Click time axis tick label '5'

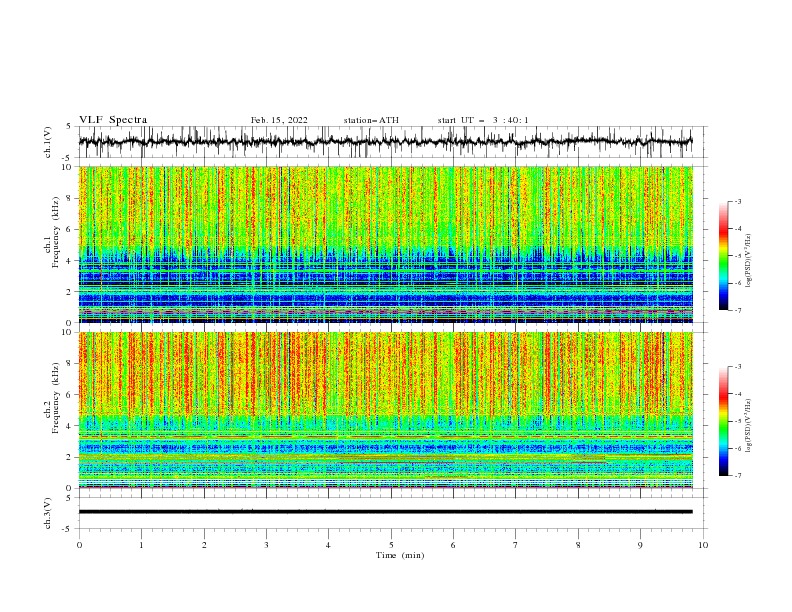click(x=391, y=545)
